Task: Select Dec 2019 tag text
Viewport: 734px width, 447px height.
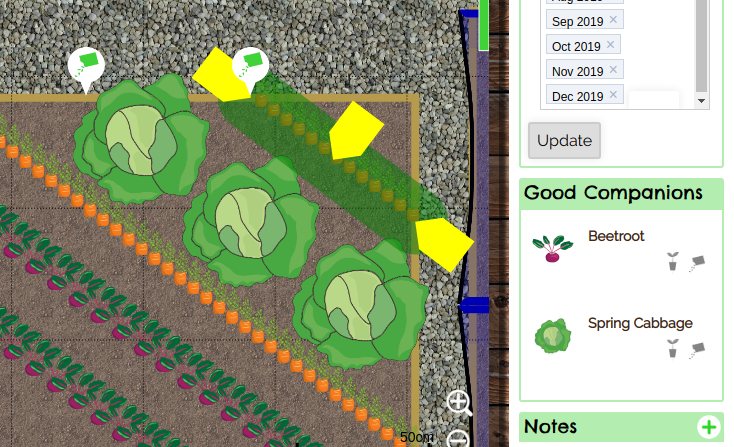Action: point(577,96)
